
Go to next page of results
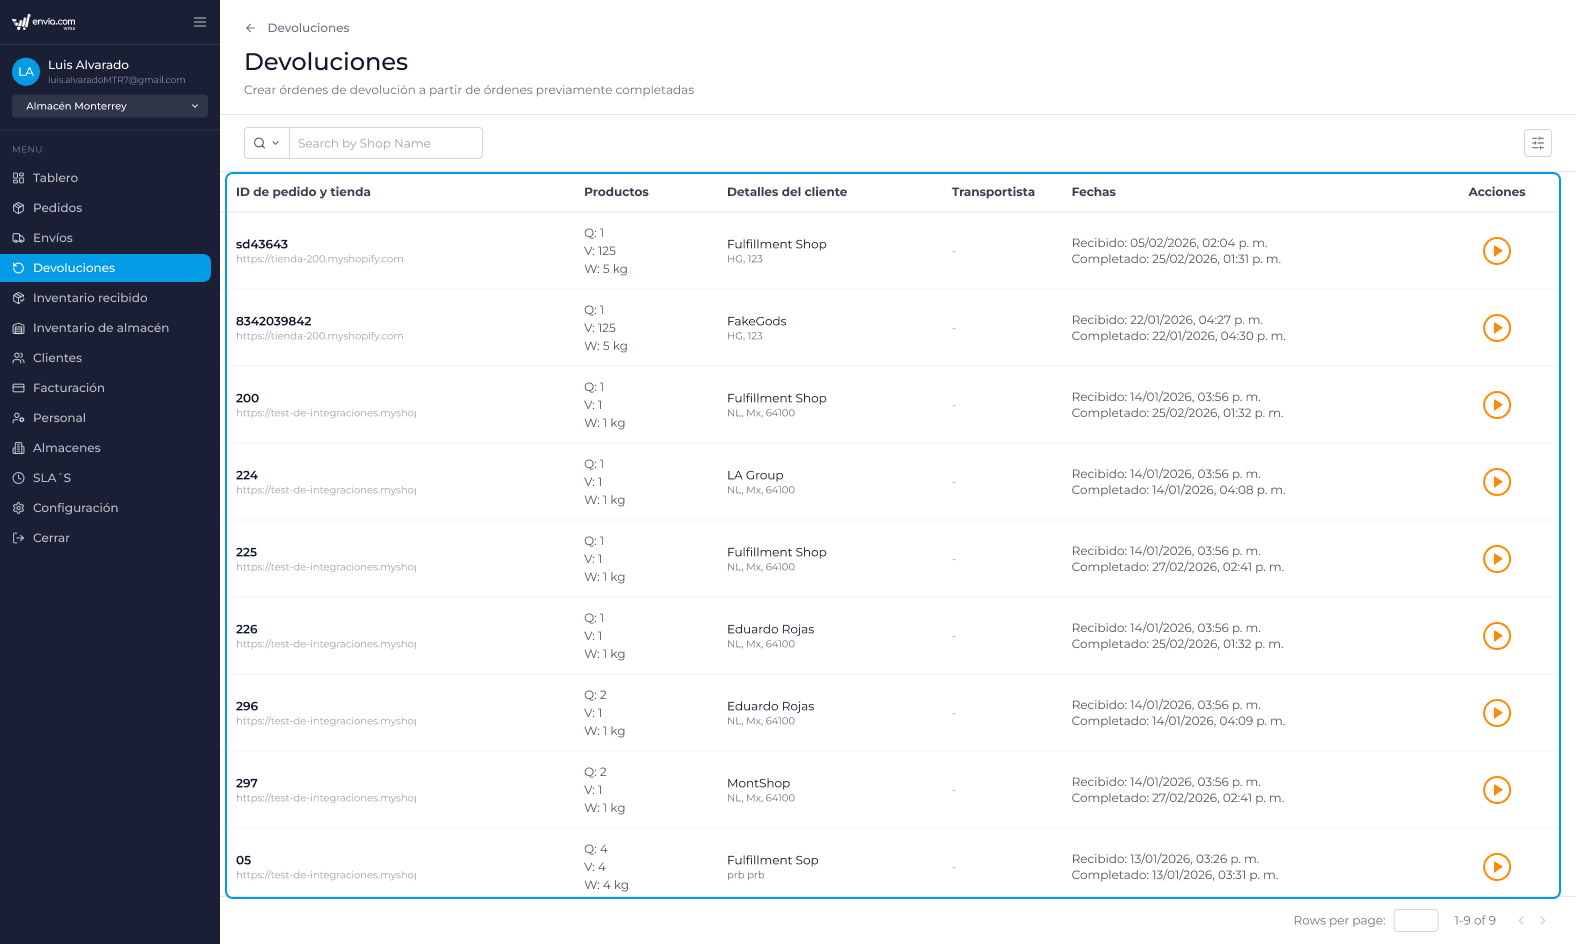1543,920
